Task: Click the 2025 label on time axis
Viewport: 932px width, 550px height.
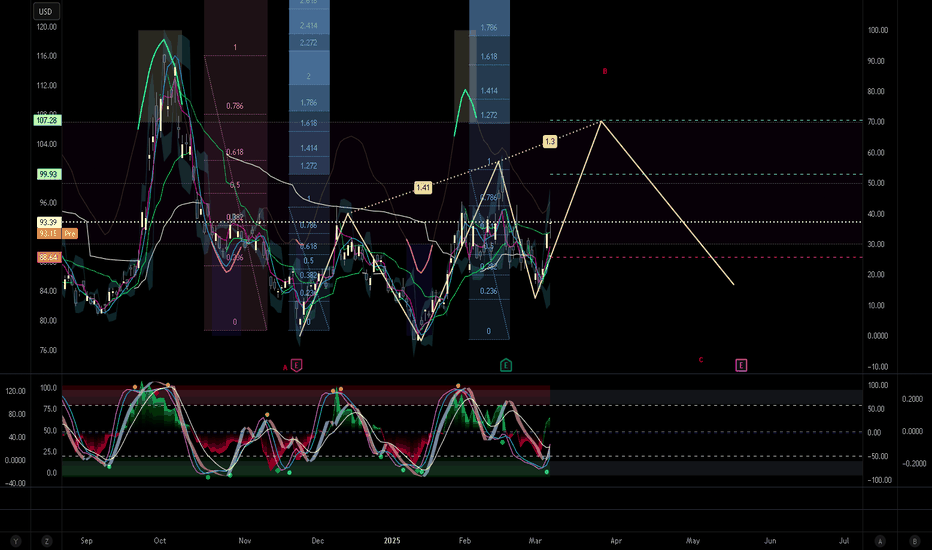Action: pyautogui.click(x=392, y=540)
